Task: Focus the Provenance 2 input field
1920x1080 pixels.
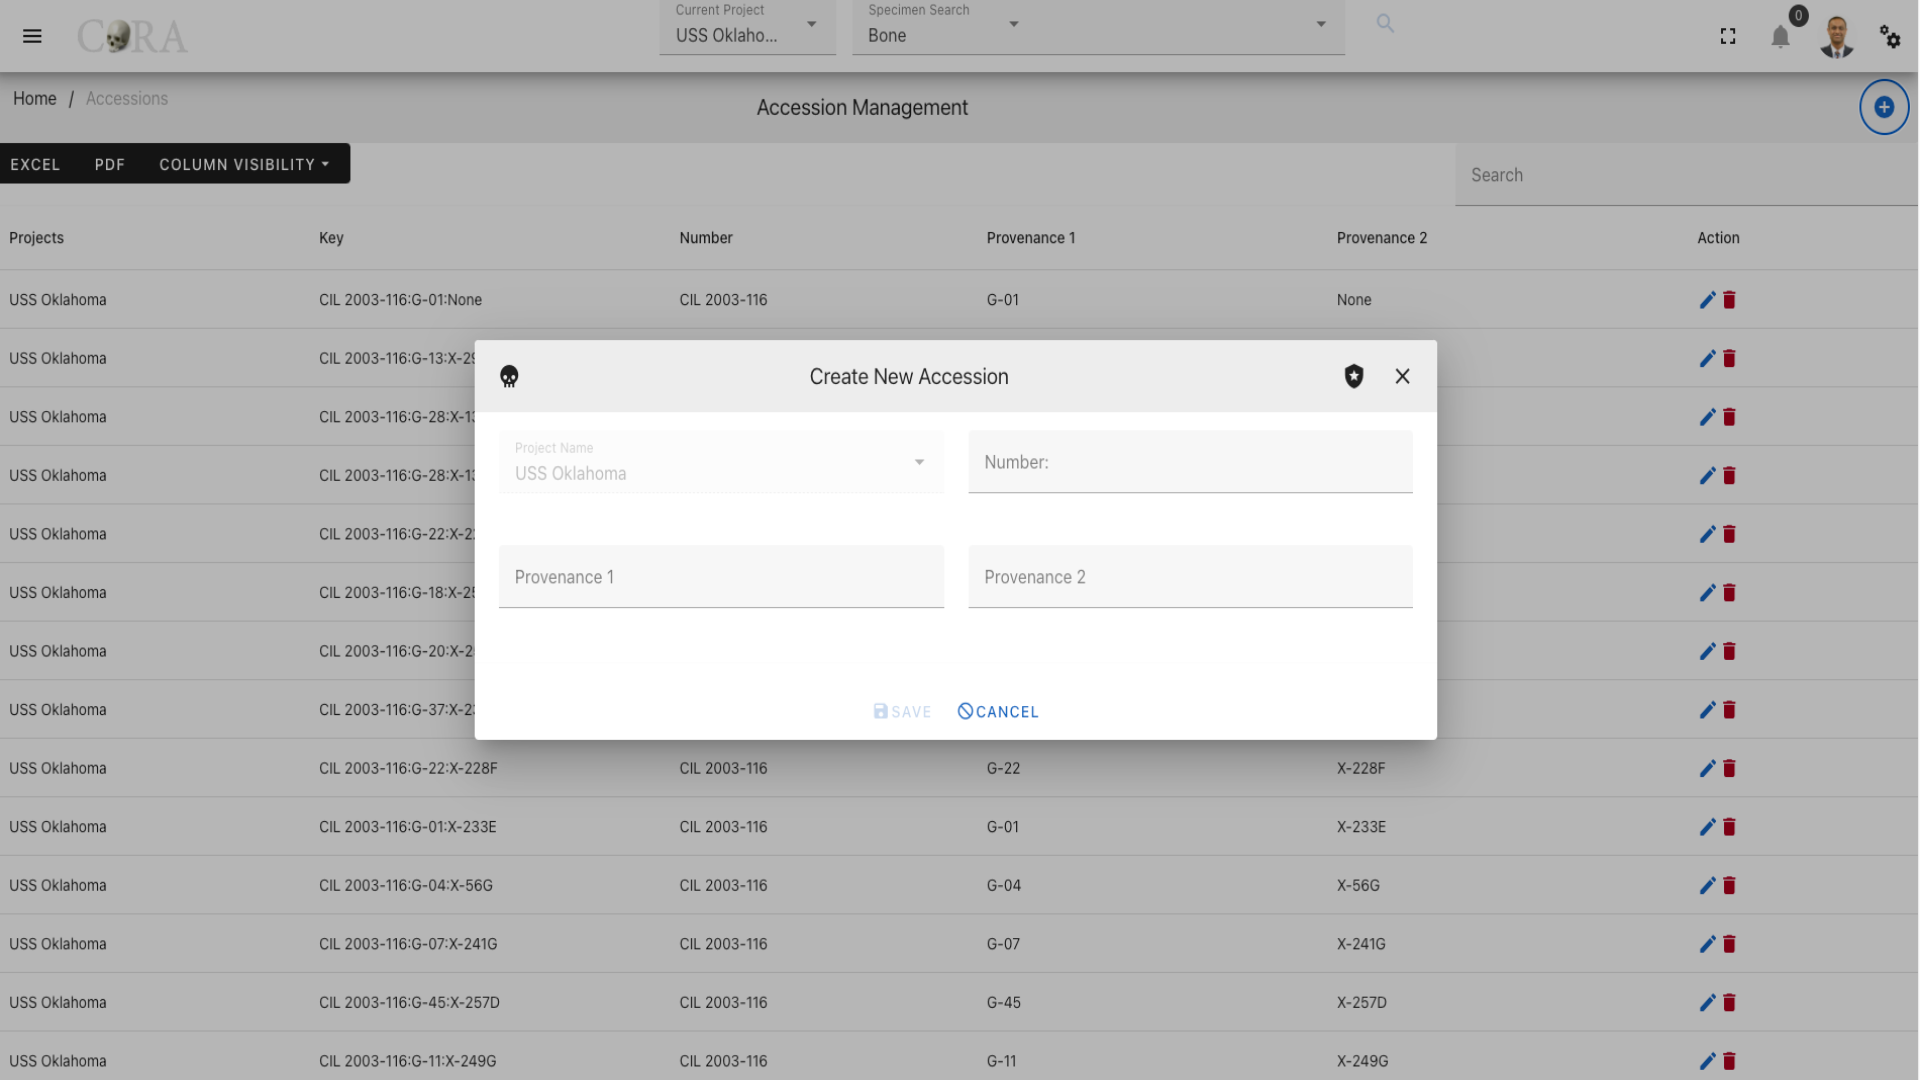Action: [x=1190, y=577]
